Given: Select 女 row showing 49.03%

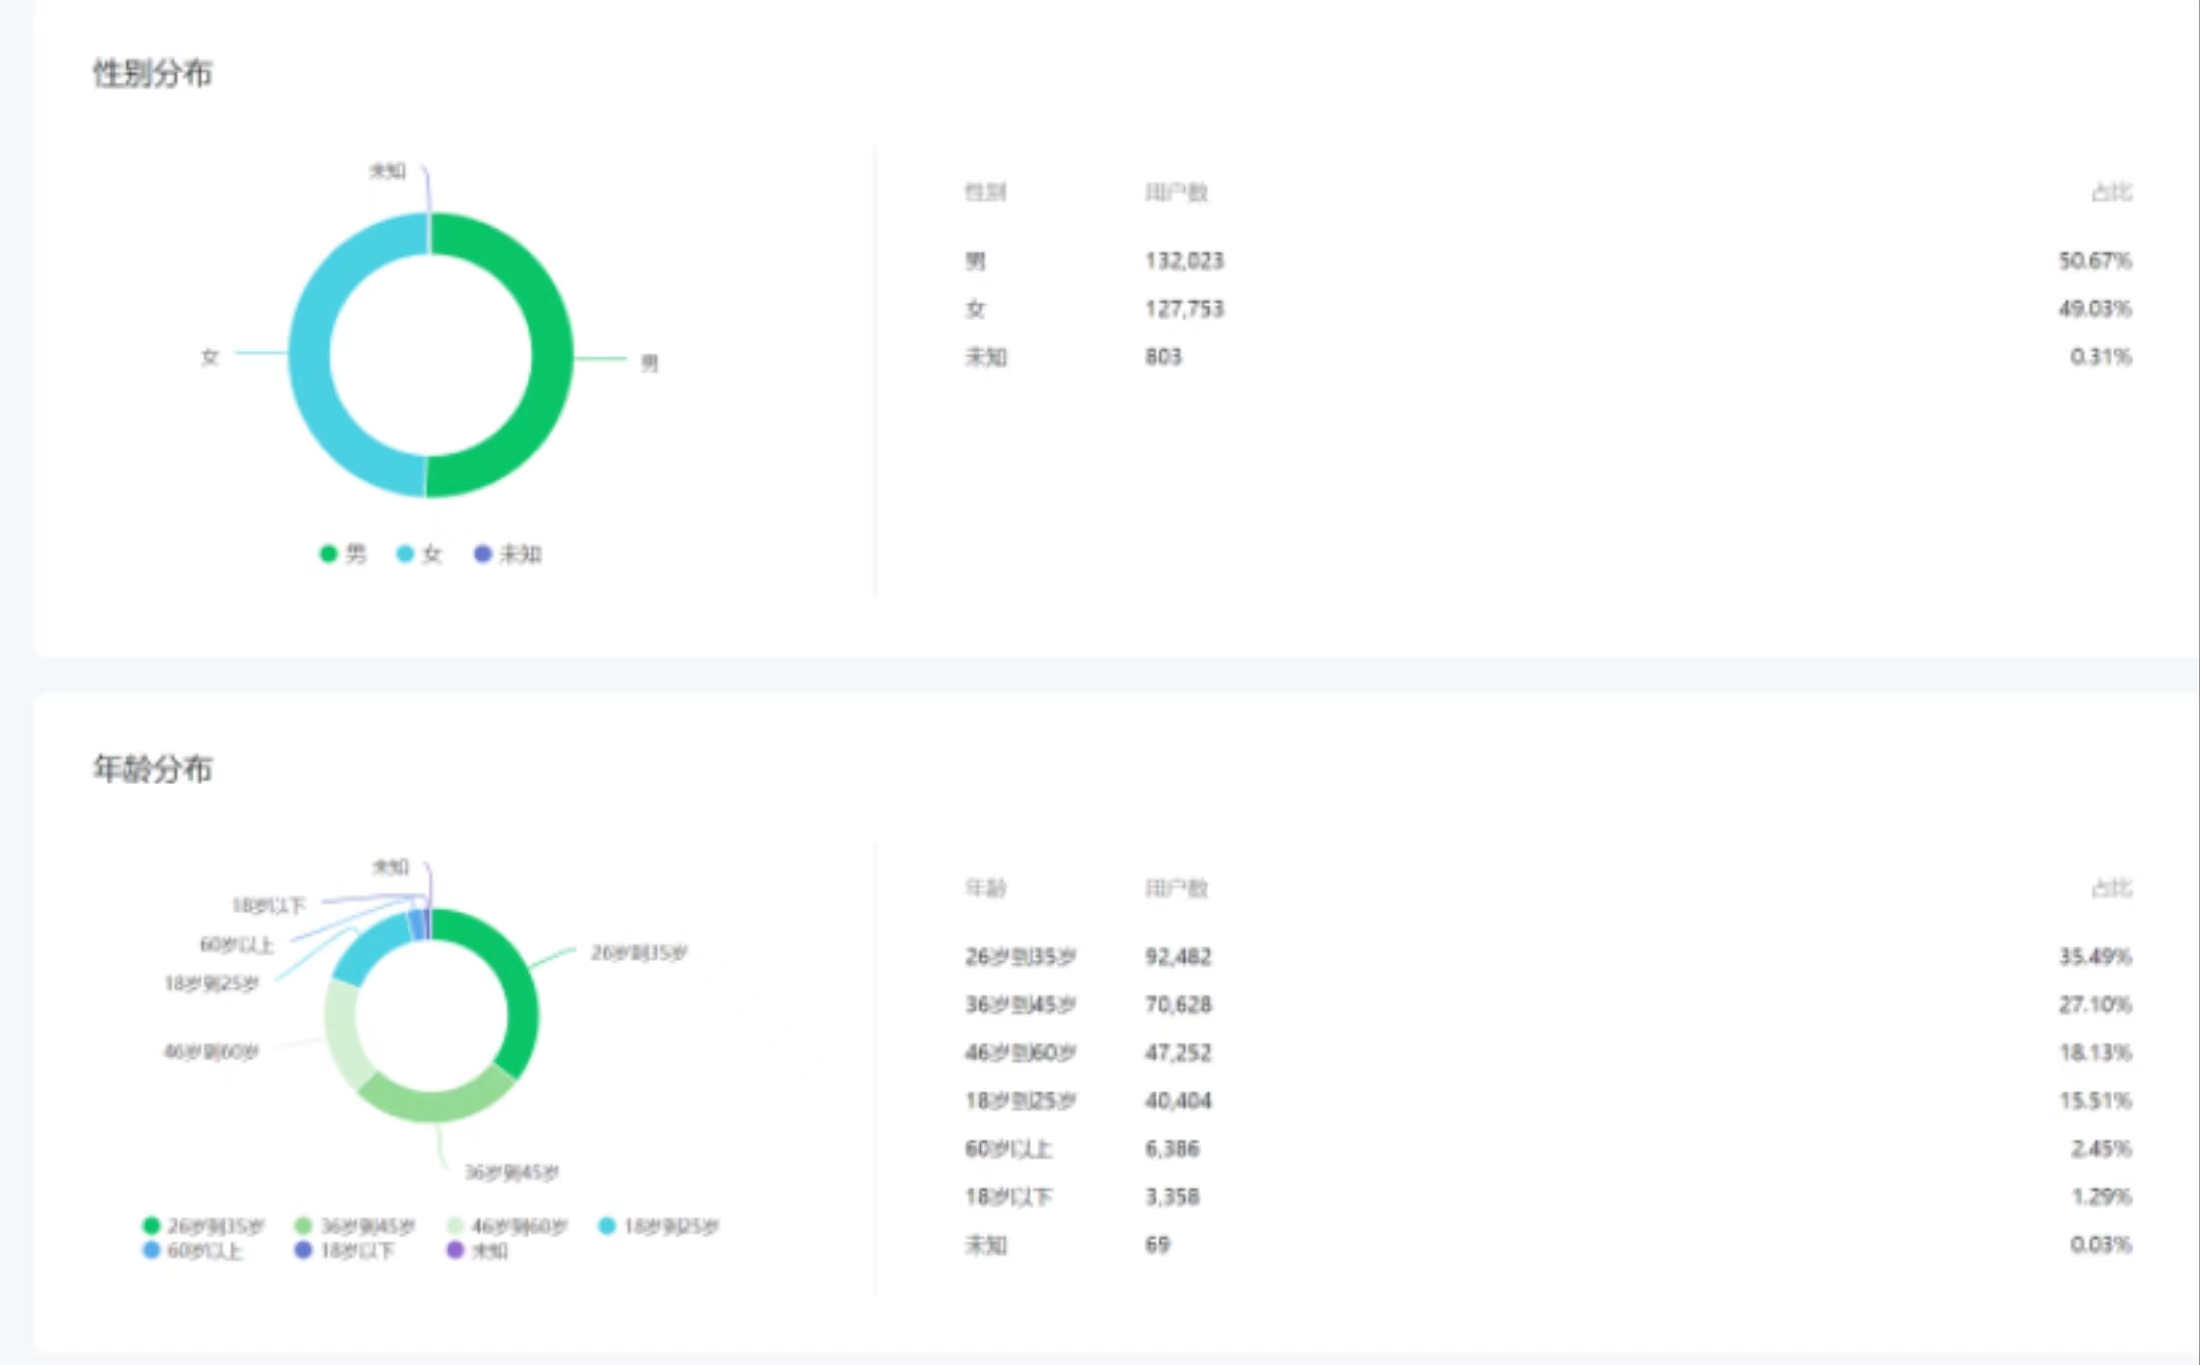Looking at the screenshot, I should [x=1548, y=308].
